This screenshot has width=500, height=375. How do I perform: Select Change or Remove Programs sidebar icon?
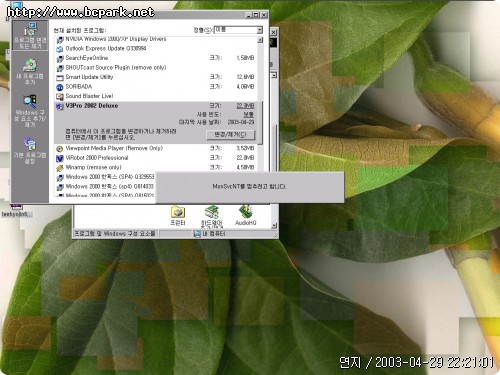point(30,36)
